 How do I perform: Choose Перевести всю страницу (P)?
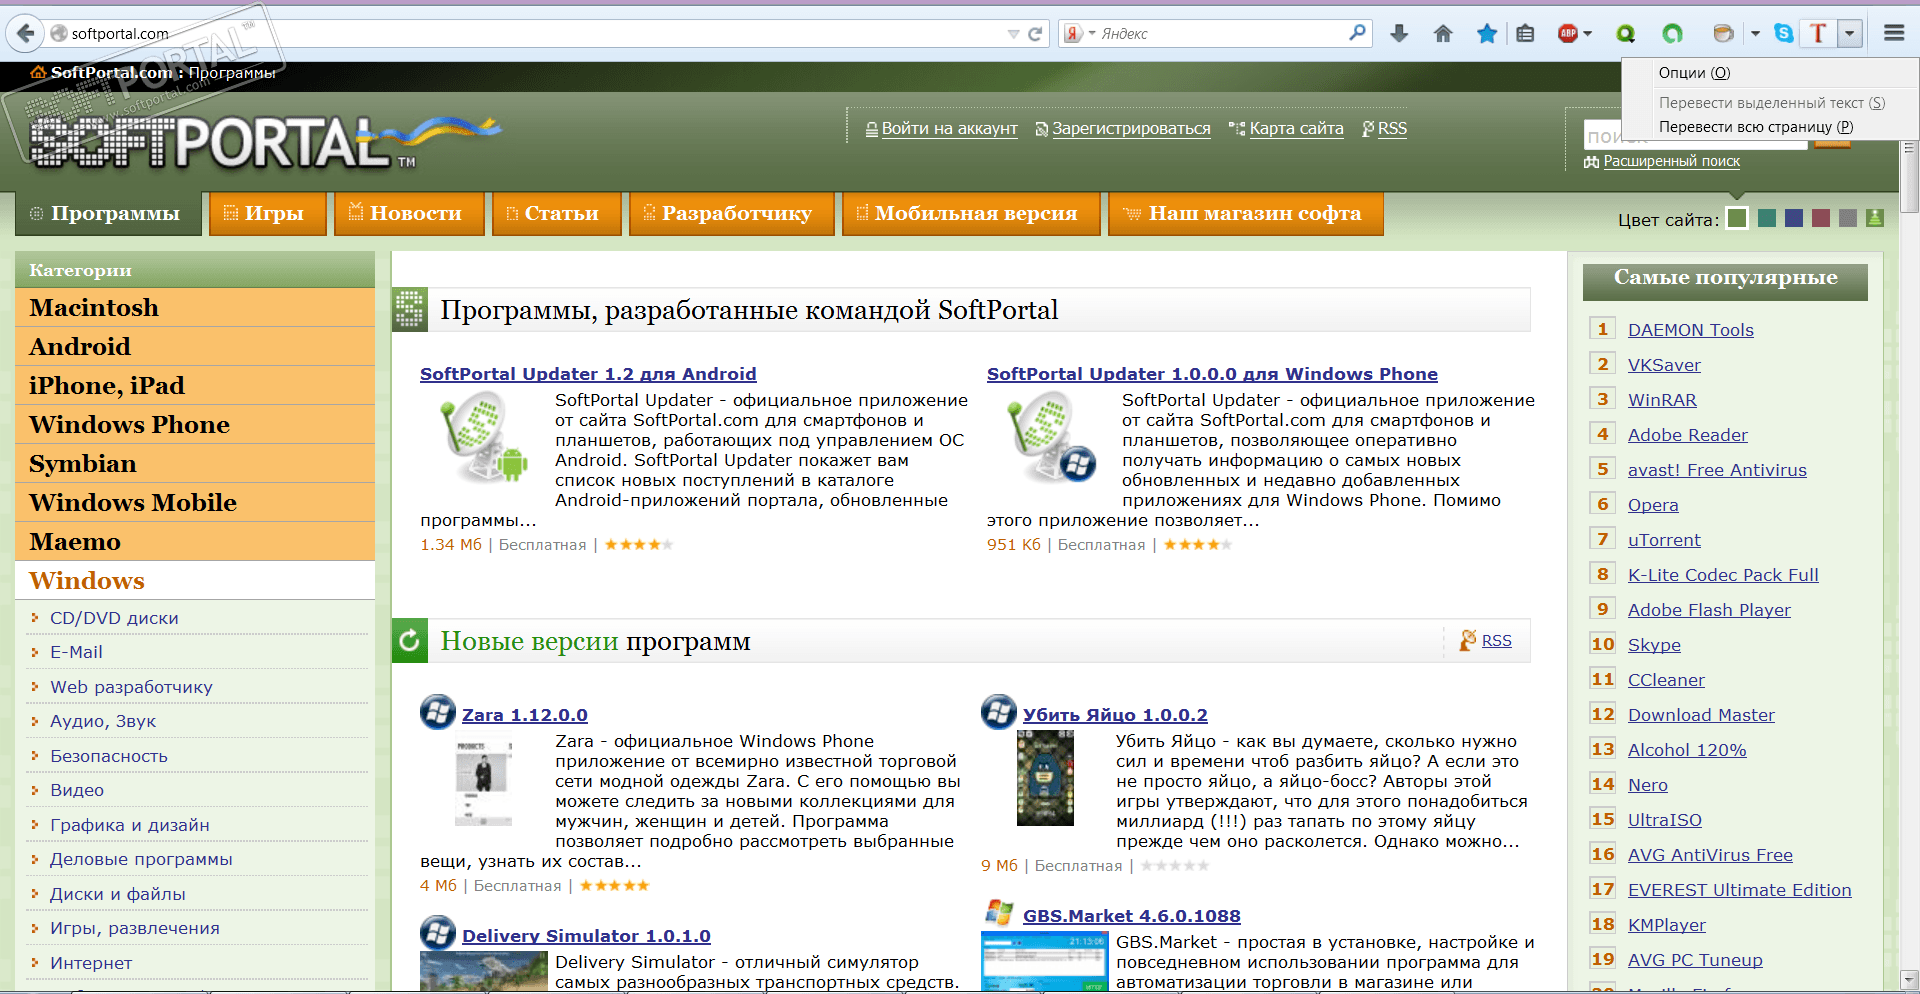(1756, 127)
